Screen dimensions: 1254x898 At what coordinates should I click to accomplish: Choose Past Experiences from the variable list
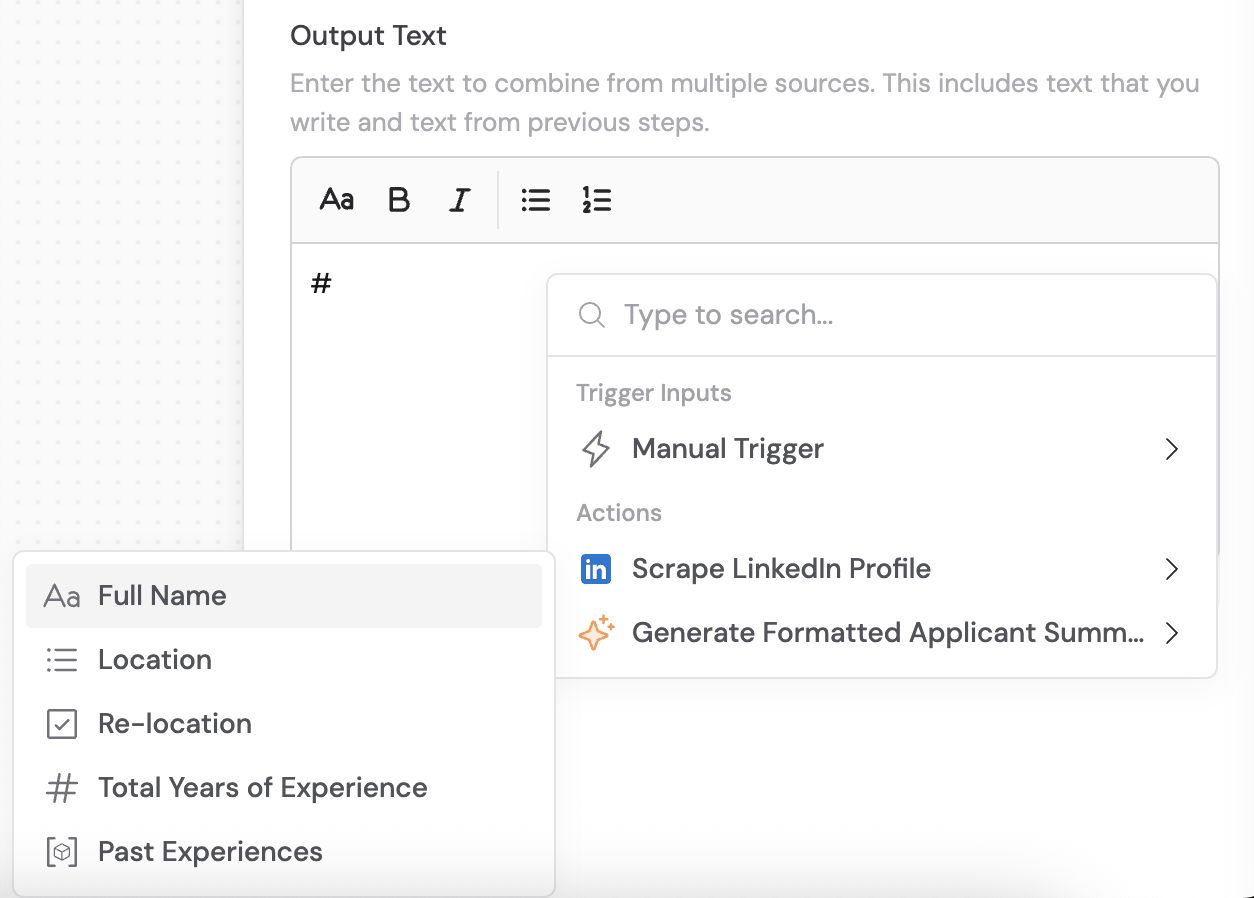pyautogui.click(x=210, y=851)
